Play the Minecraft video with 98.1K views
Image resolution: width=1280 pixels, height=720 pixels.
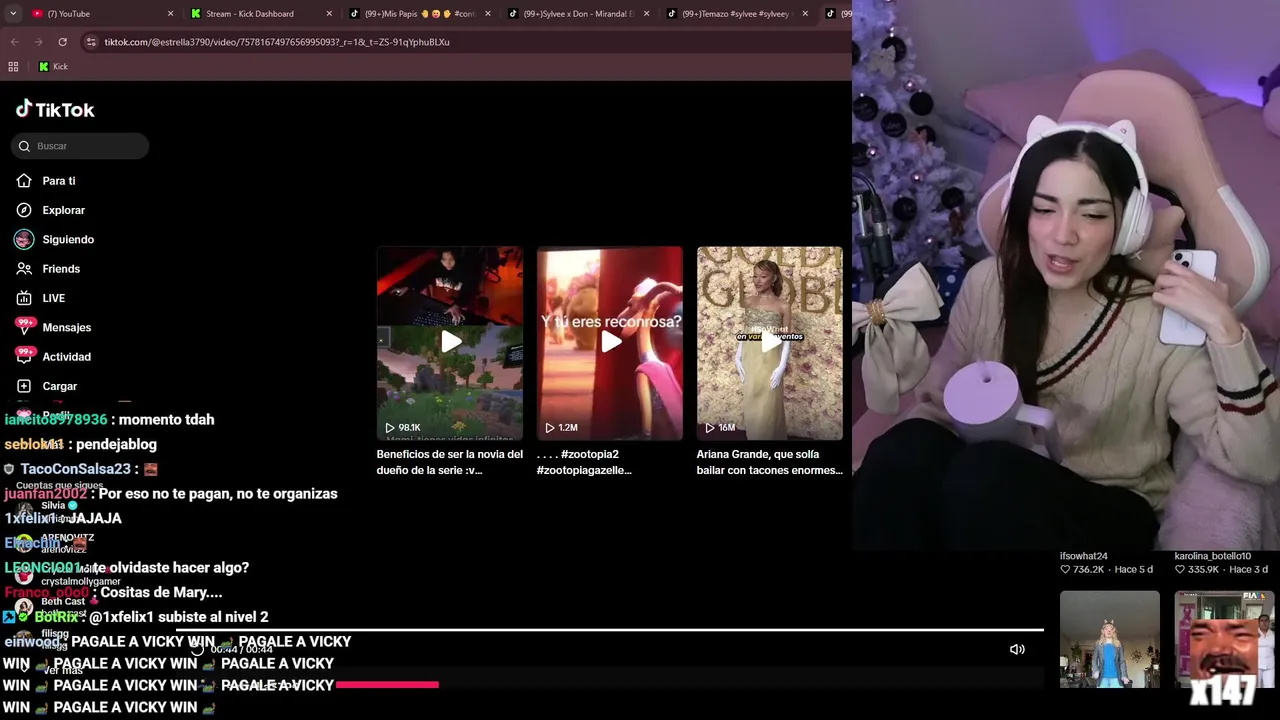tap(450, 343)
